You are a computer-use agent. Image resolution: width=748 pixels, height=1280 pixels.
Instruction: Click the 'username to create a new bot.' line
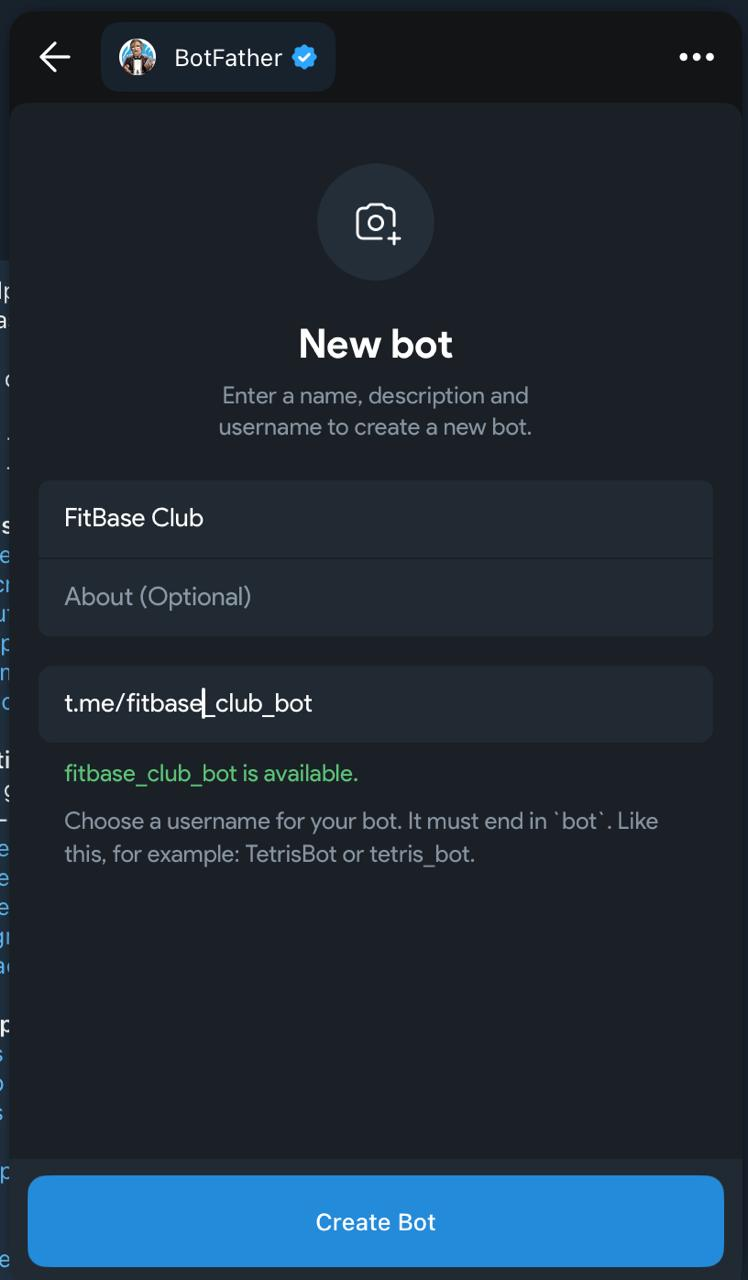(x=376, y=428)
